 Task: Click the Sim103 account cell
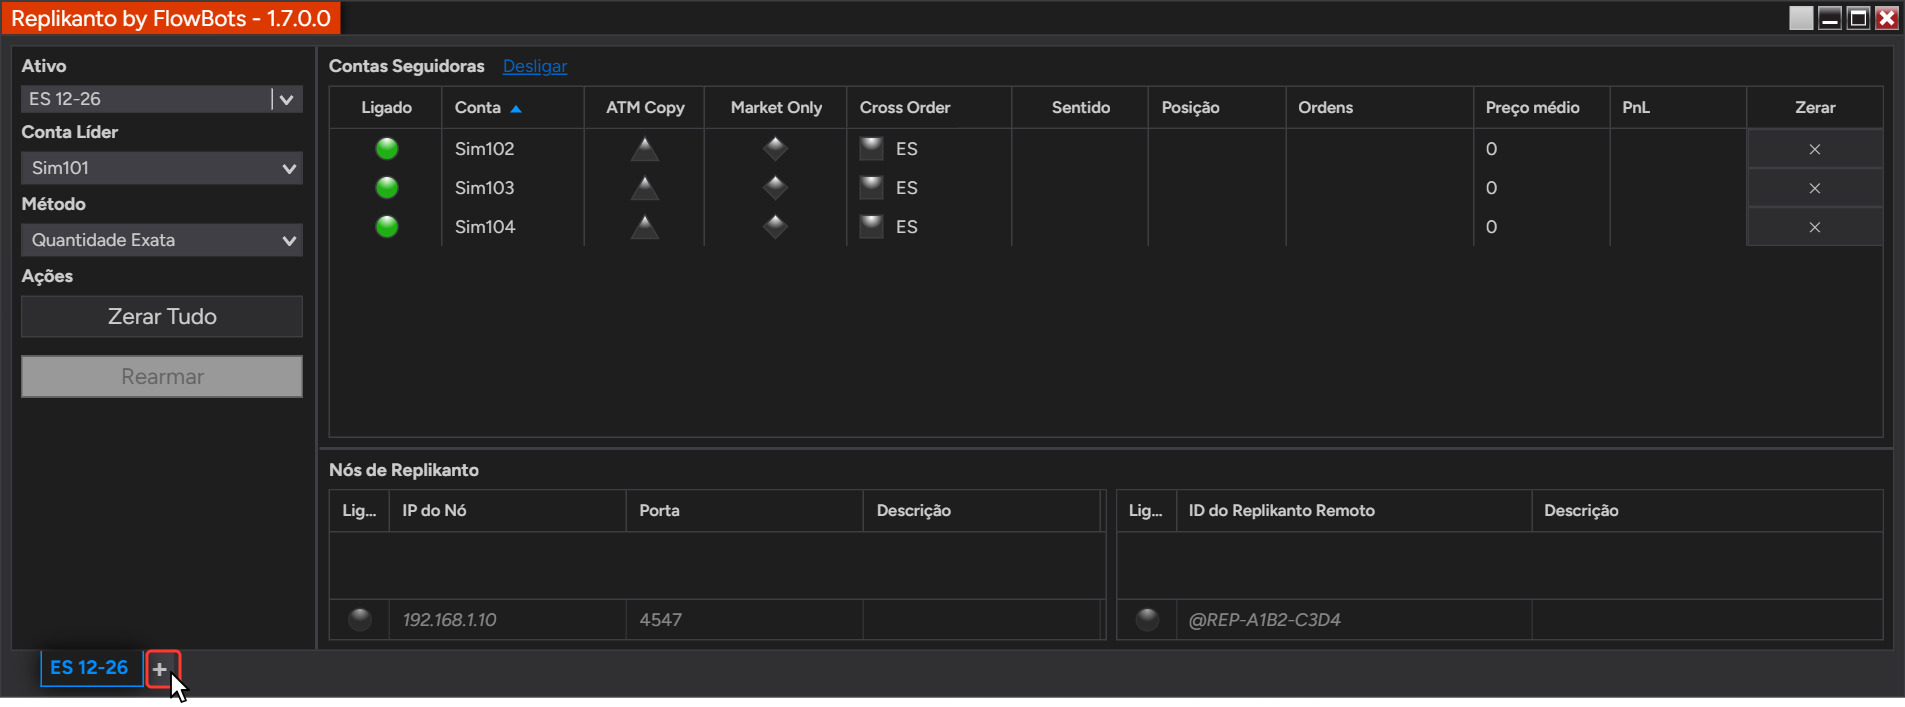[513, 188]
